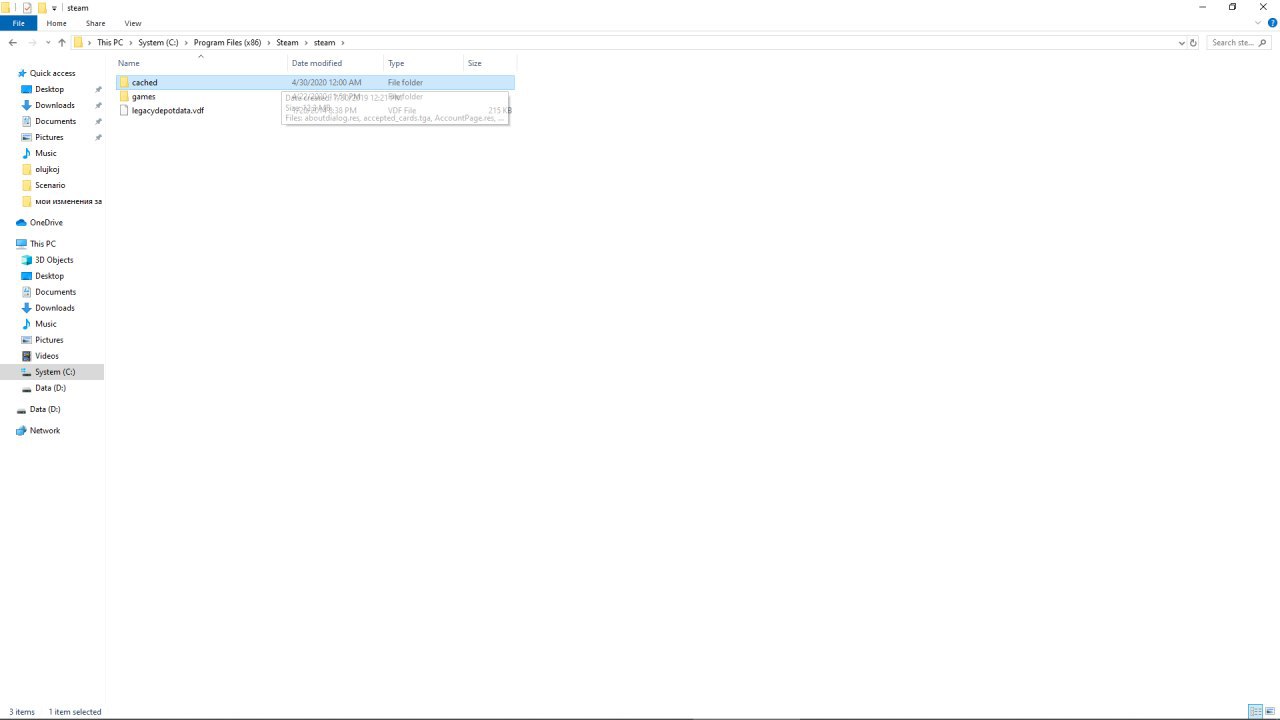Screen dimensions: 1280x720
Task: Click the '3 items' status text
Action: coord(22,712)
